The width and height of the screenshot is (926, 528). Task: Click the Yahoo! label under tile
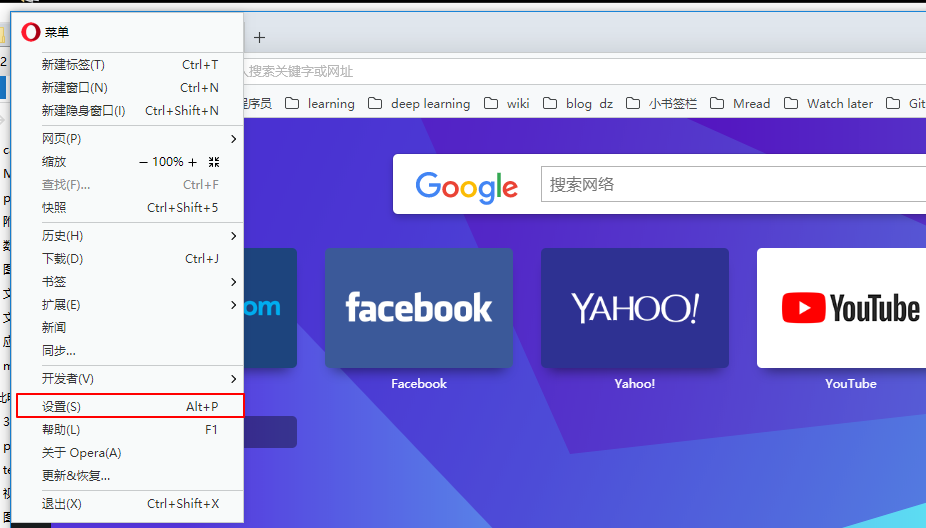pos(635,384)
